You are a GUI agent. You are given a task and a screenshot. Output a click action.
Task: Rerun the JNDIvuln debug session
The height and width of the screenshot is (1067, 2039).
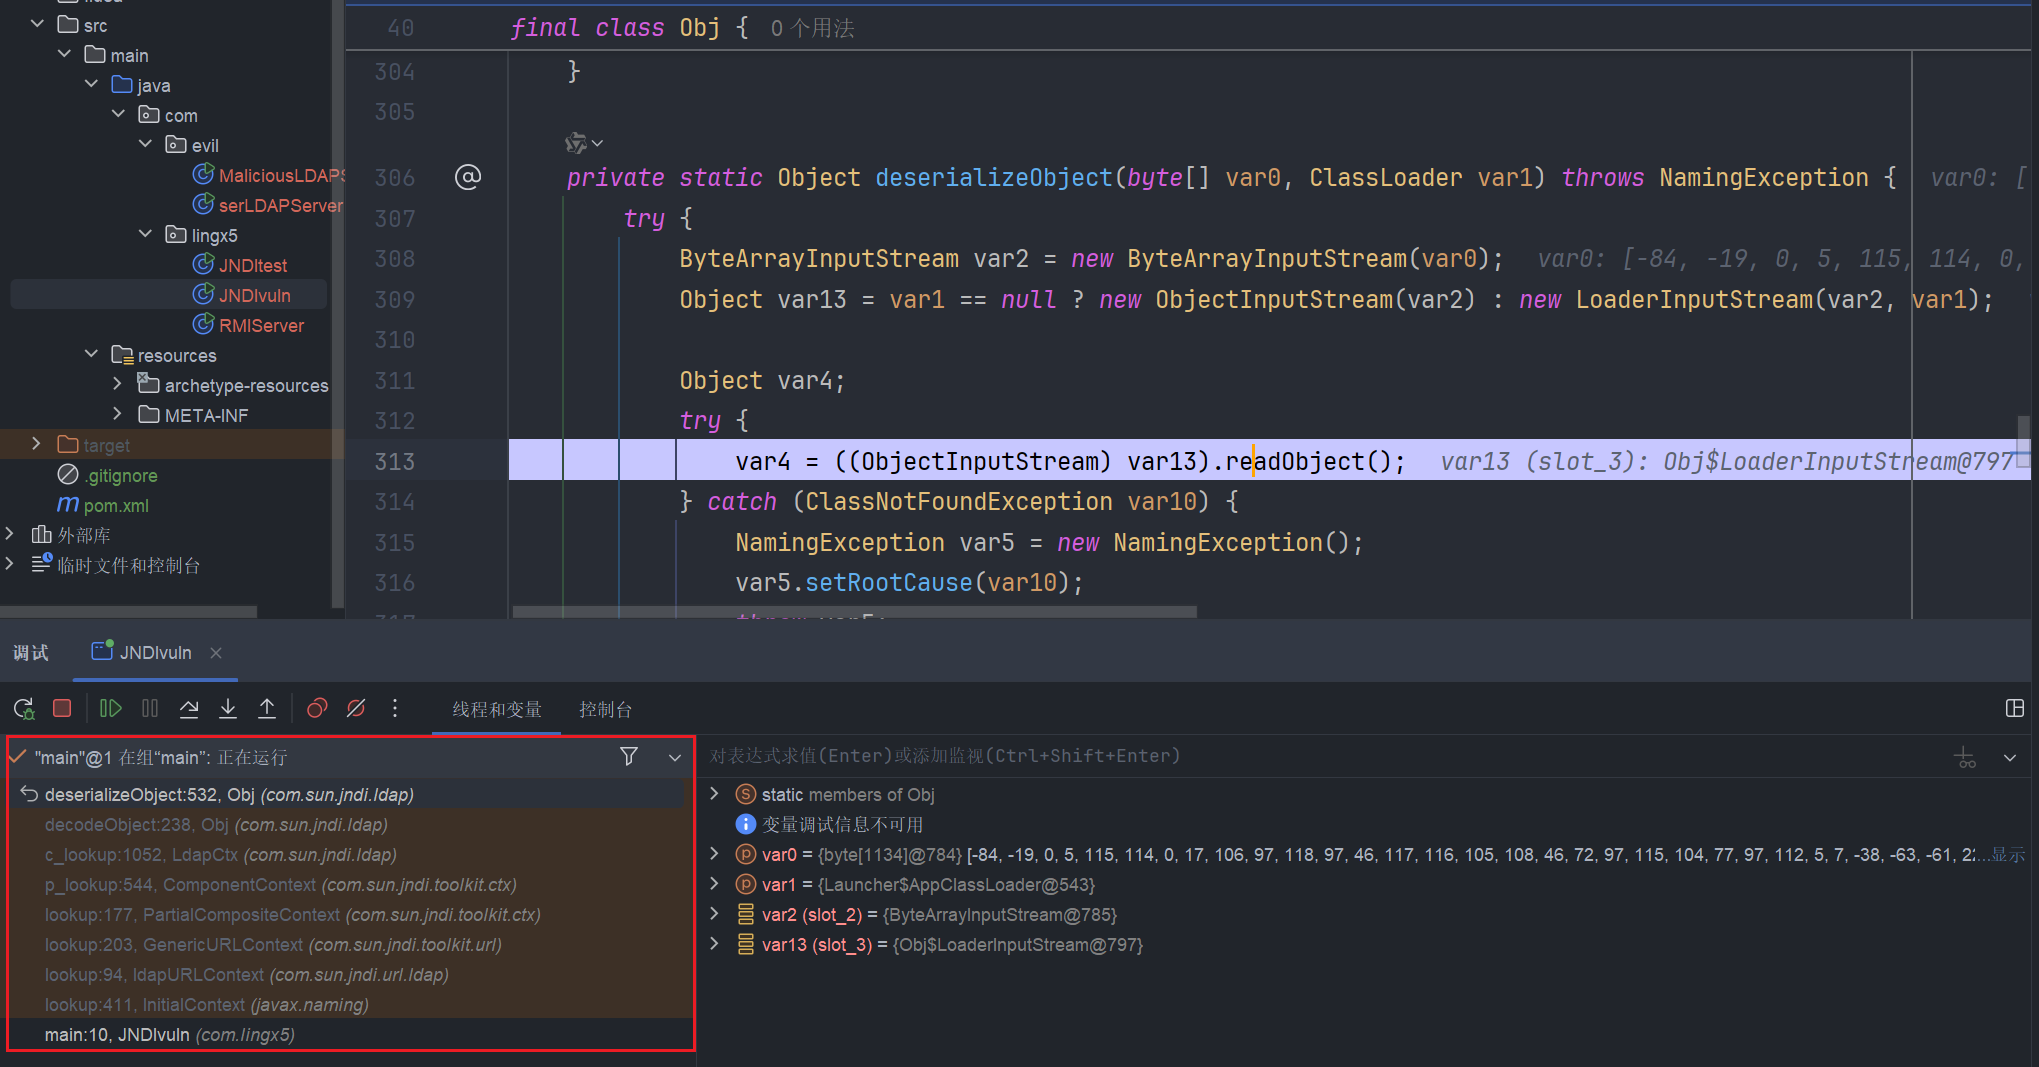(24, 709)
